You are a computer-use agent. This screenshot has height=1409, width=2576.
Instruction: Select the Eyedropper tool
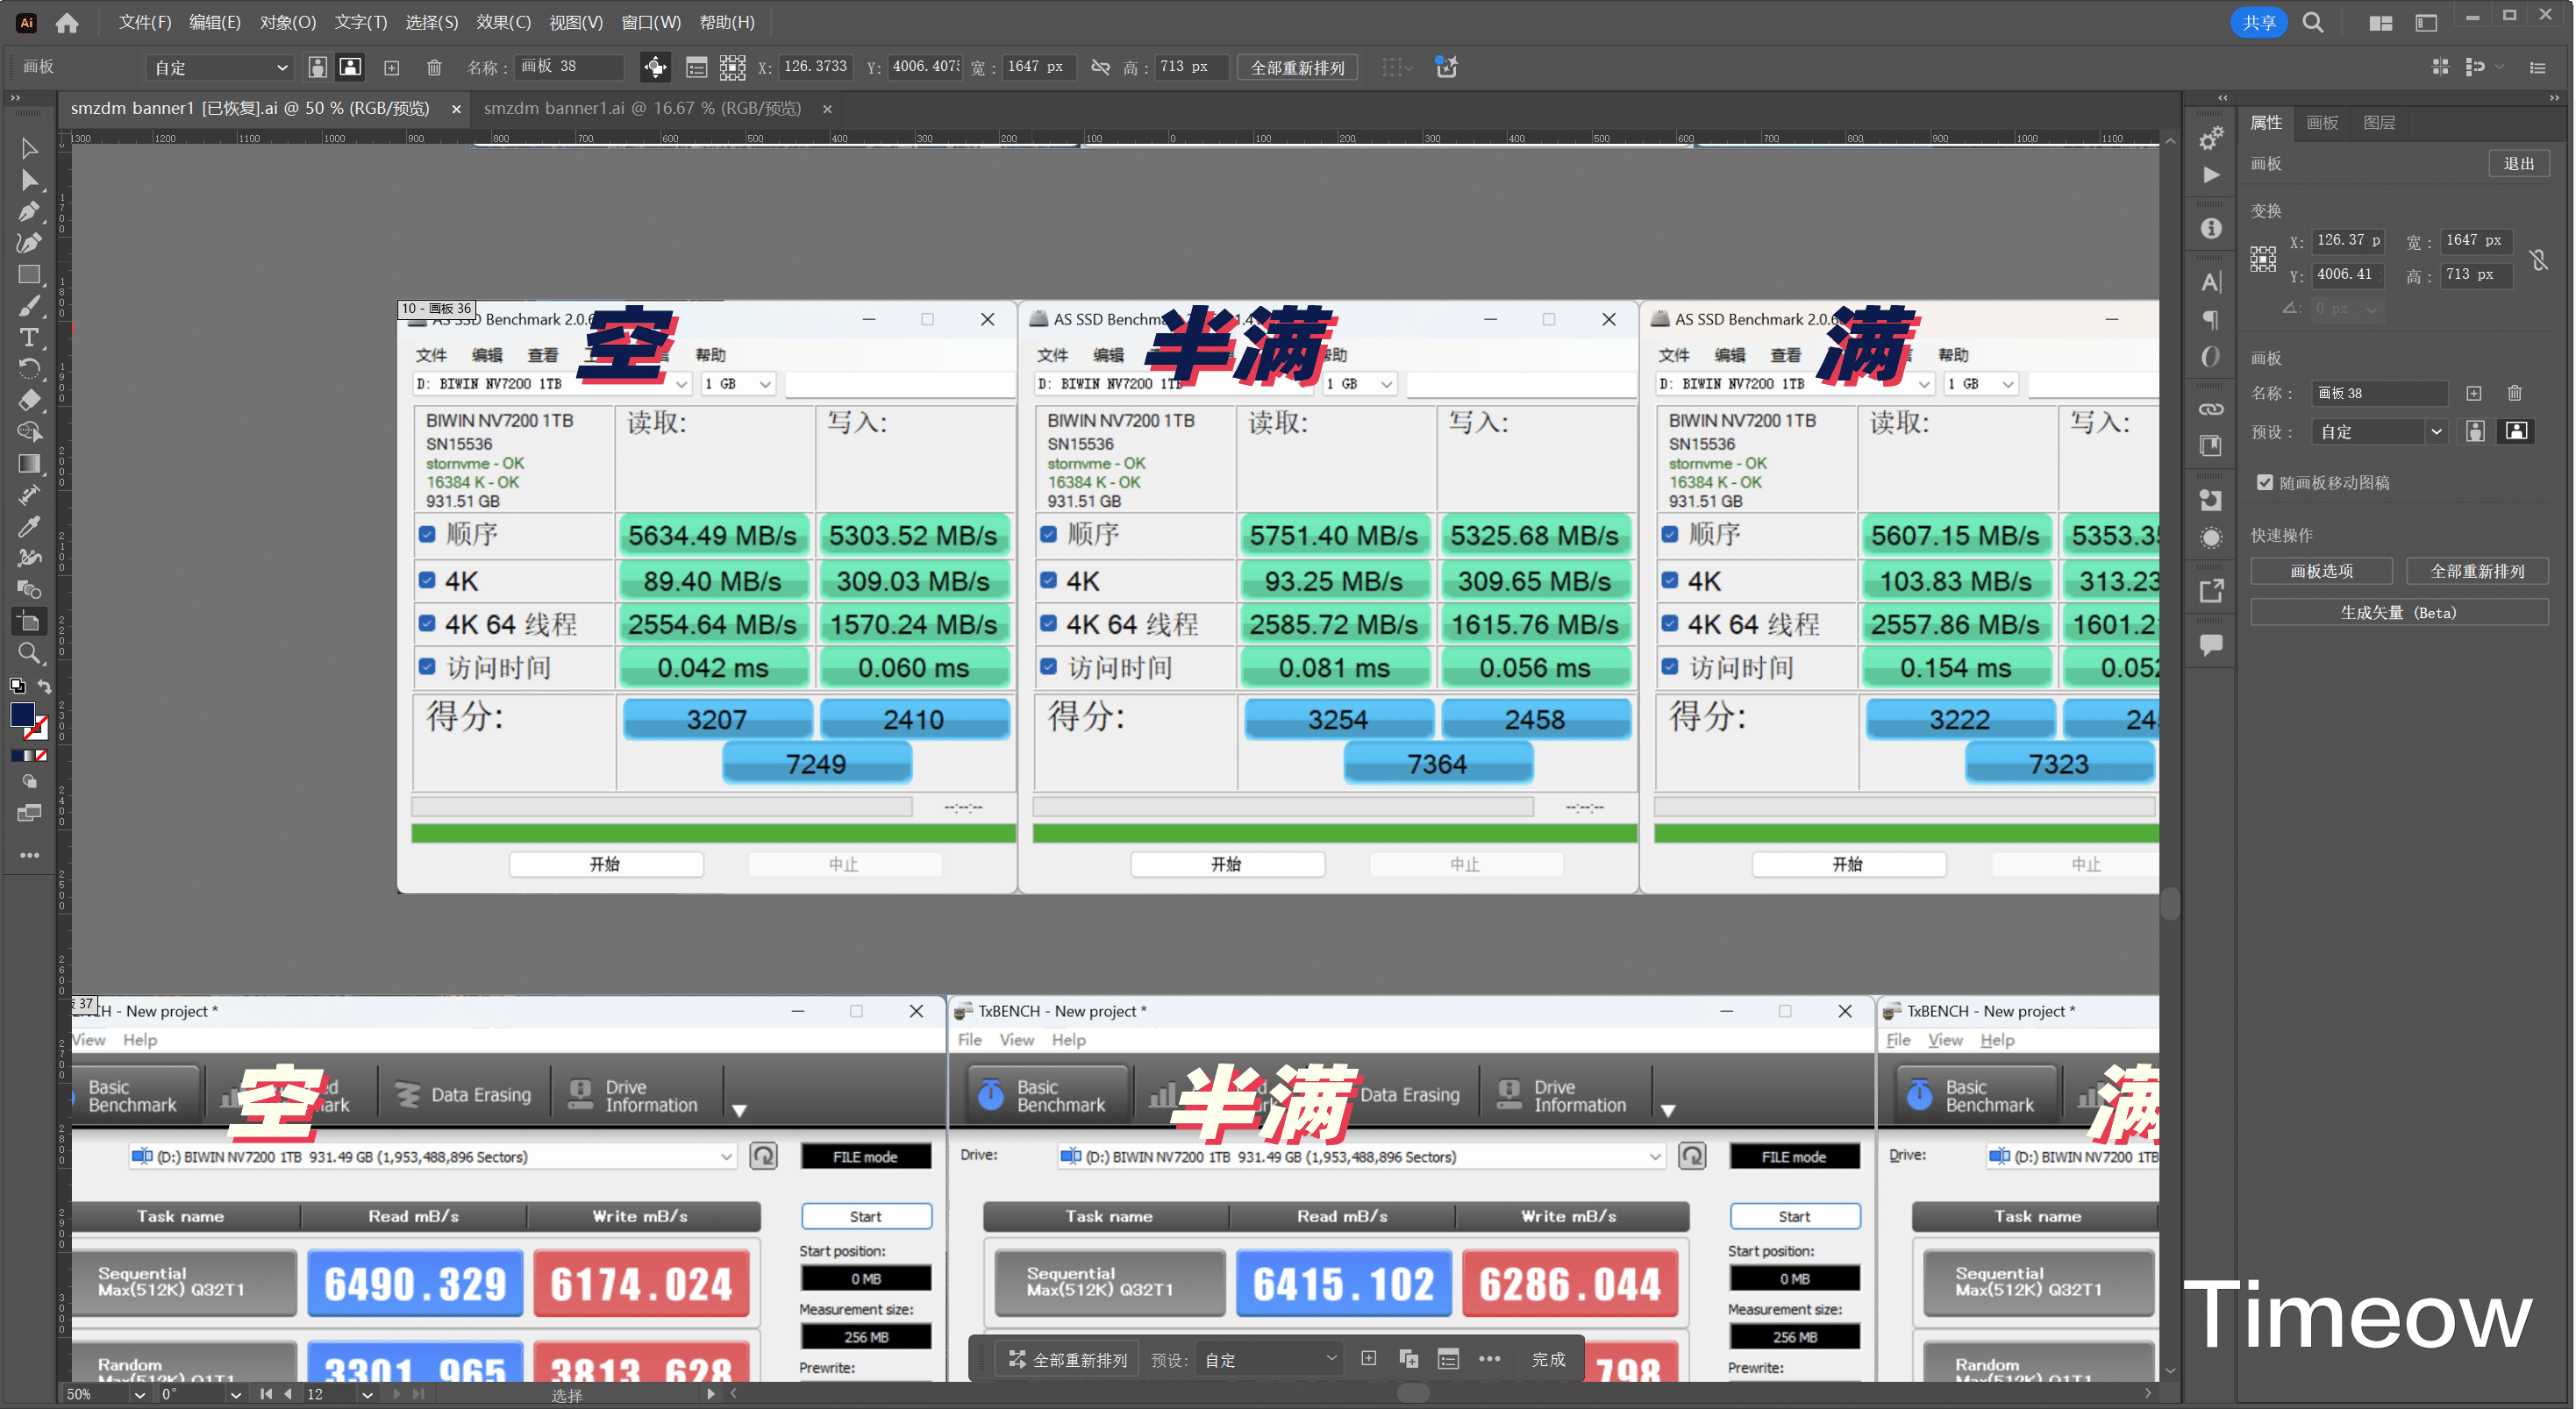click(x=29, y=527)
